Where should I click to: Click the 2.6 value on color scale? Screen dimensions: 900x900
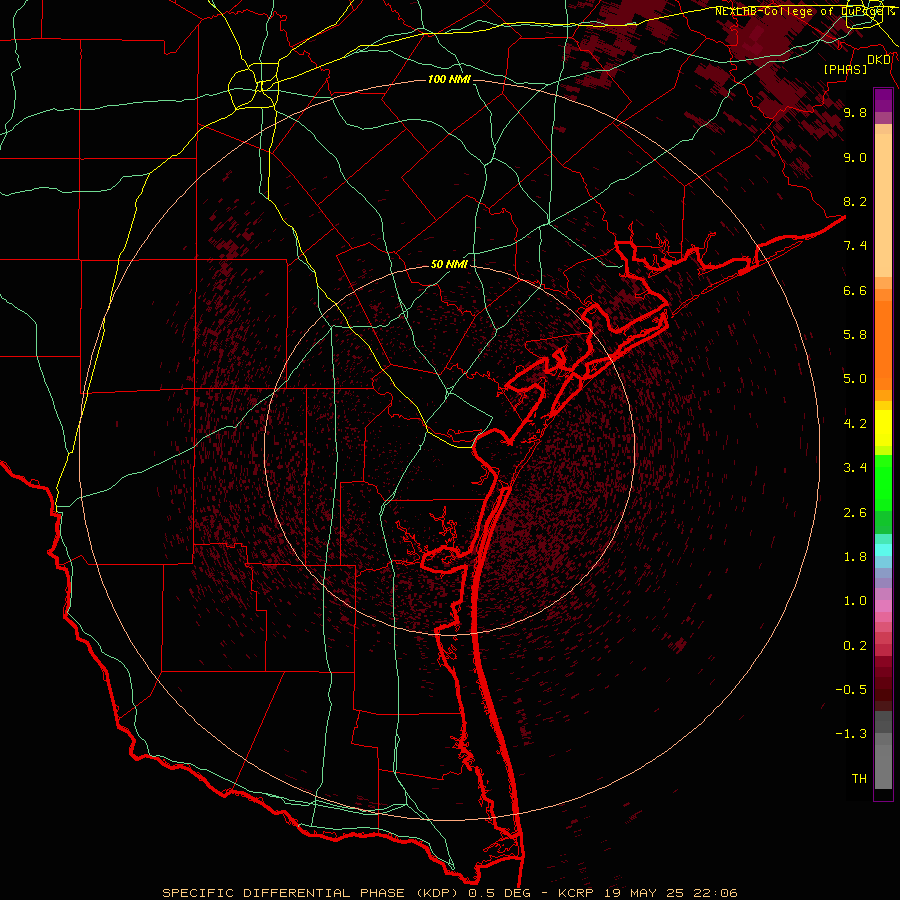point(855,513)
